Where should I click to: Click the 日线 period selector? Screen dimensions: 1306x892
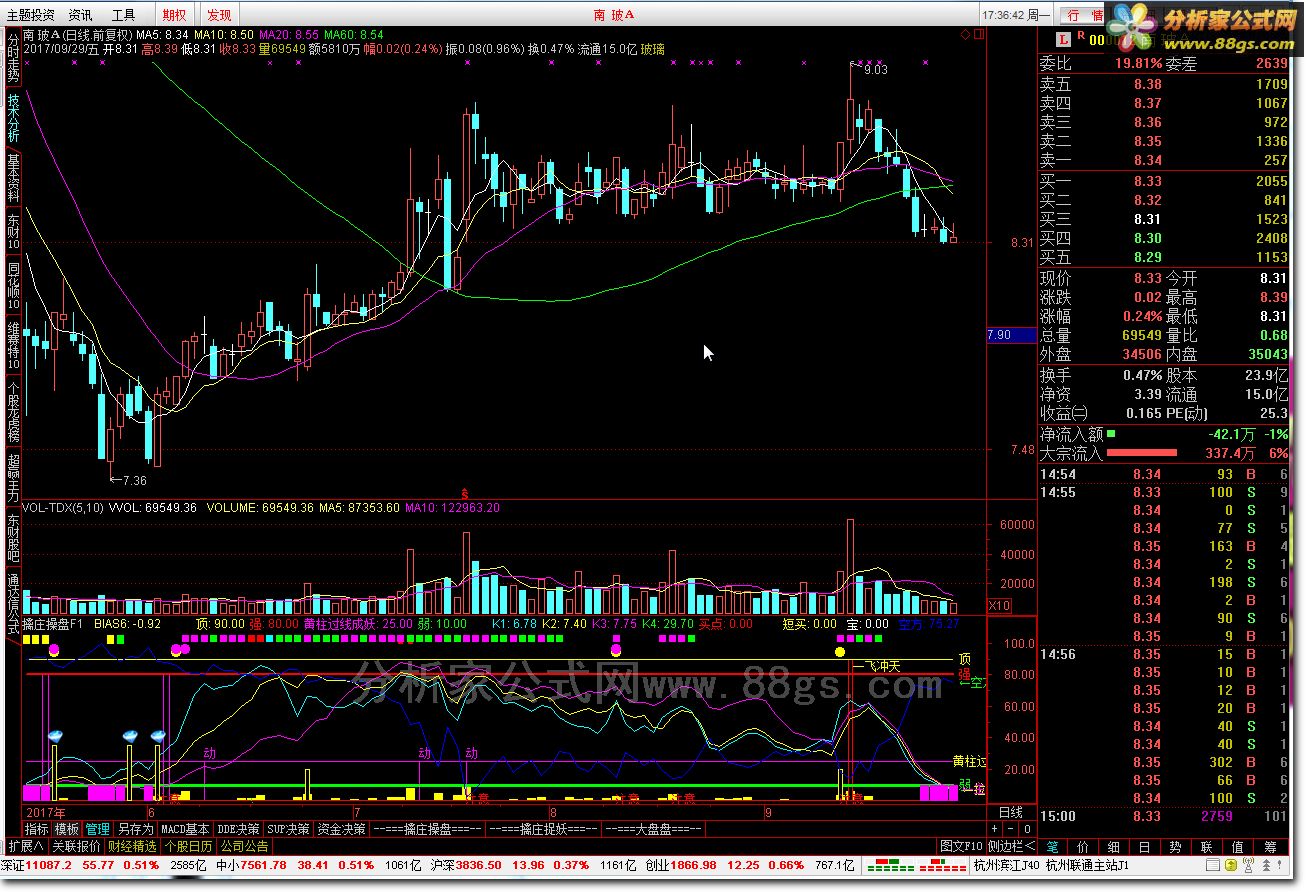click(x=1011, y=813)
